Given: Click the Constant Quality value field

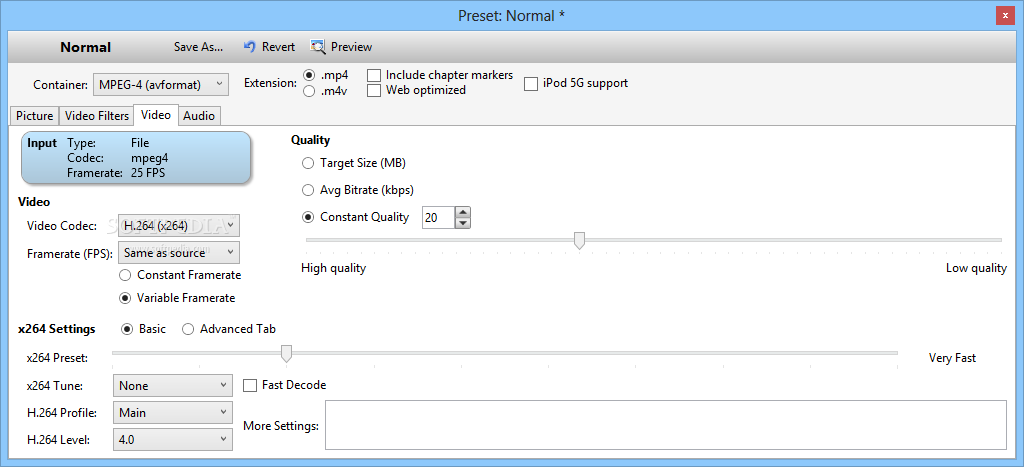Looking at the screenshot, I should (438, 218).
